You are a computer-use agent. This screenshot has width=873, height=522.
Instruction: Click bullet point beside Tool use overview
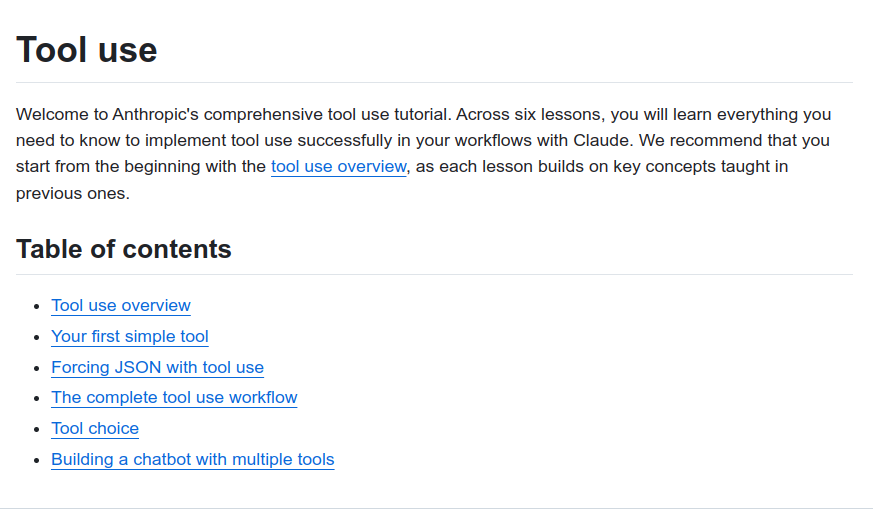pos(37,306)
